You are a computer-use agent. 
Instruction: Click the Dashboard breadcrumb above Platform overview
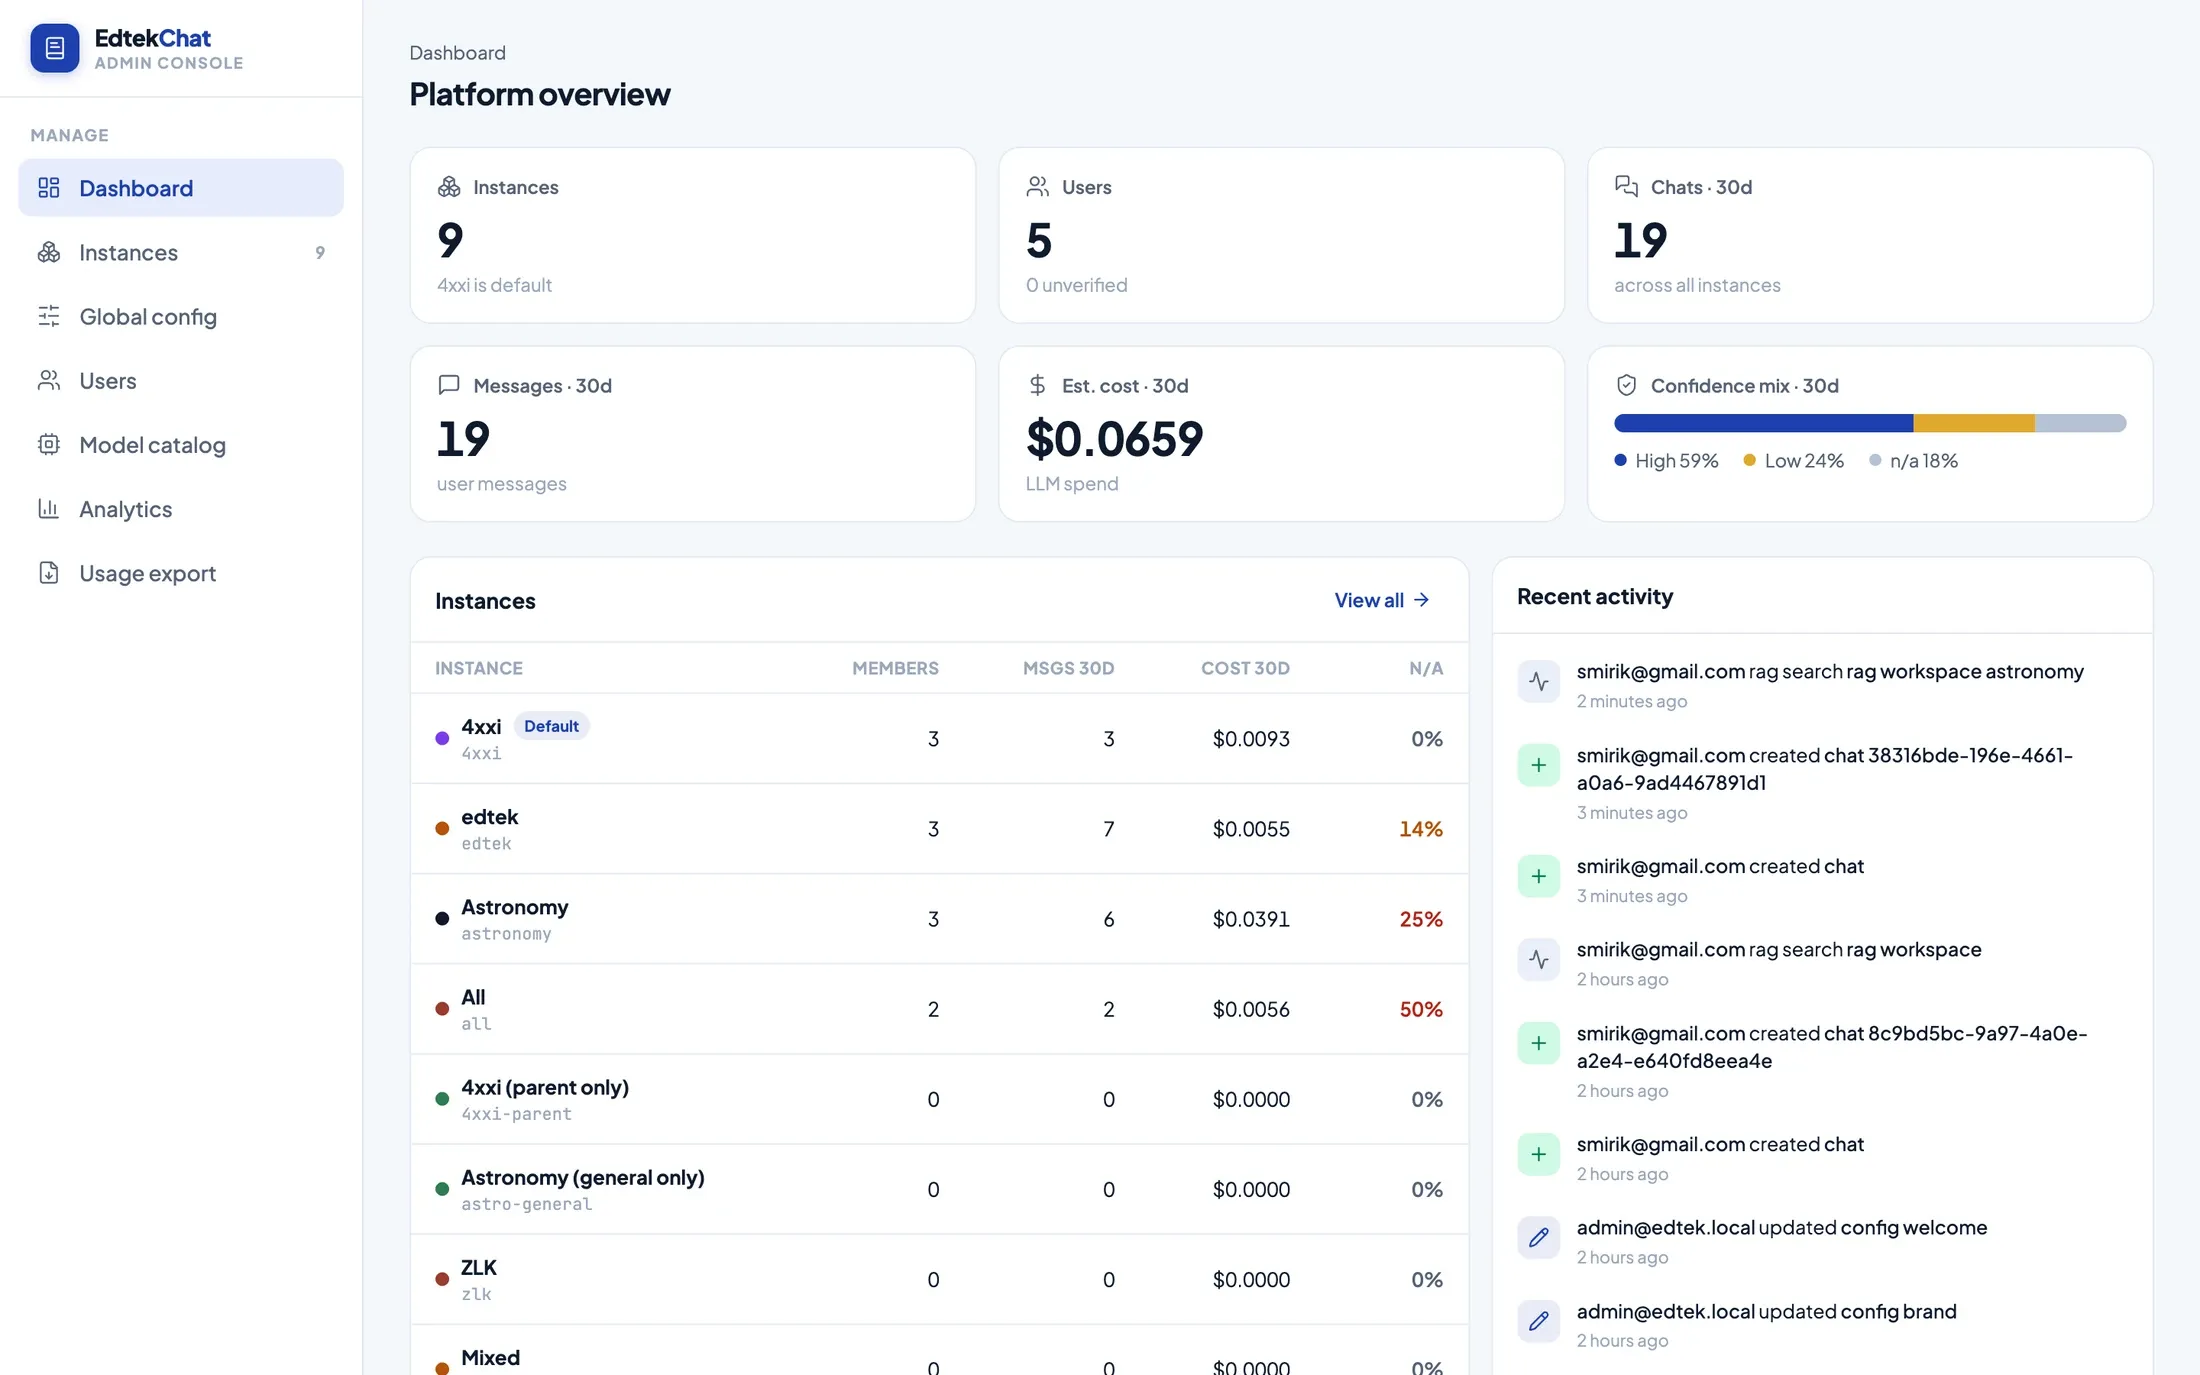click(457, 52)
